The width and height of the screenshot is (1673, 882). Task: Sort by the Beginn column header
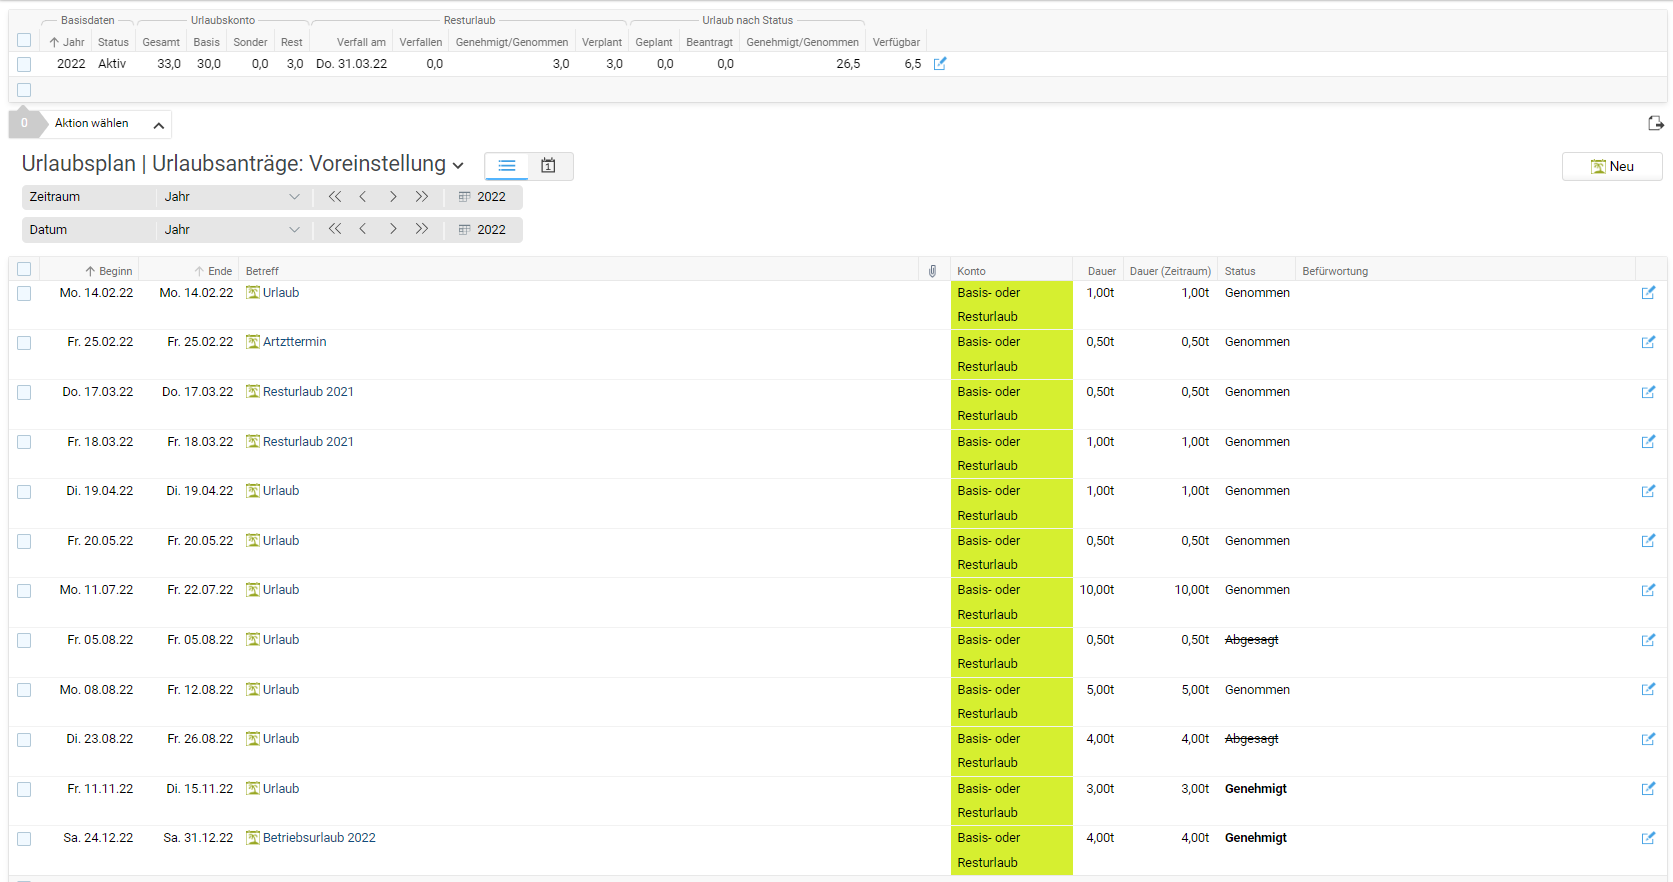pos(109,271)
